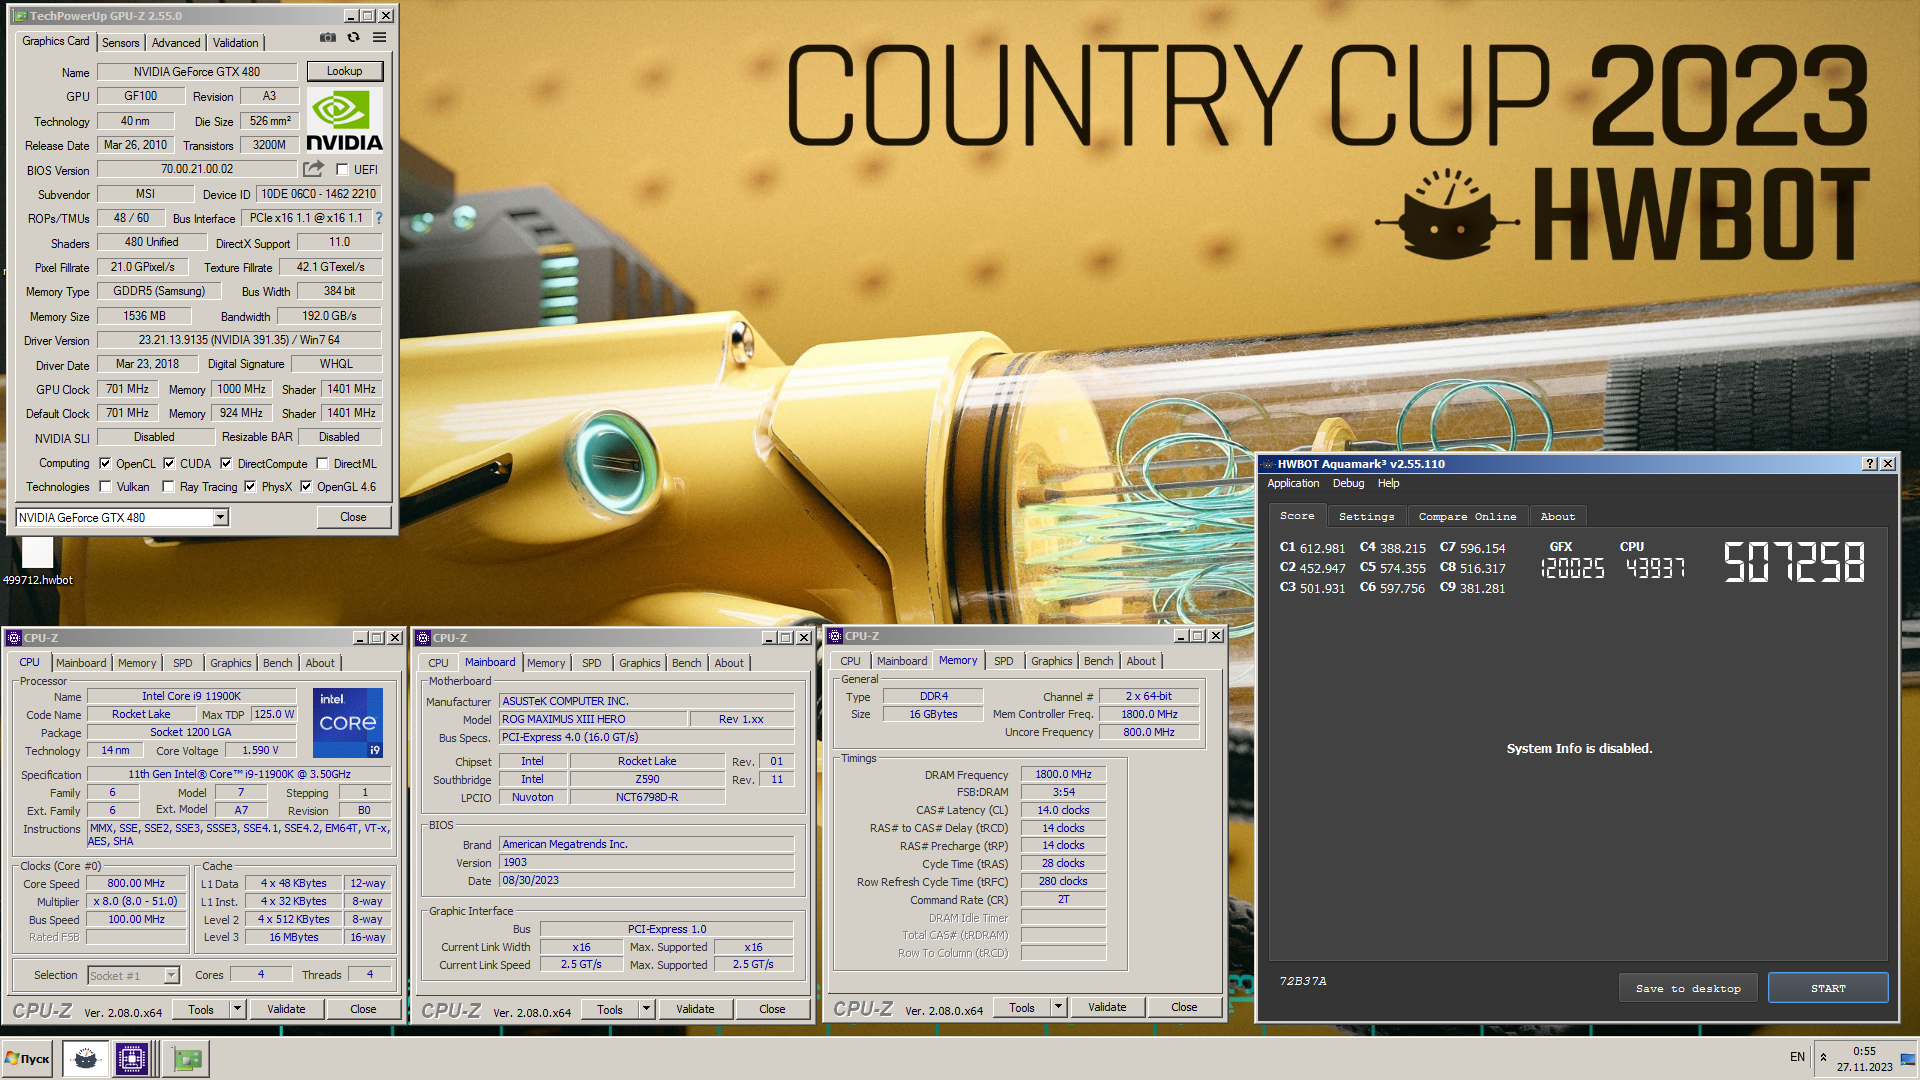1920x1080 pixels.
Task: Click the GPU-Z title bar app icon
Action: 20,16
